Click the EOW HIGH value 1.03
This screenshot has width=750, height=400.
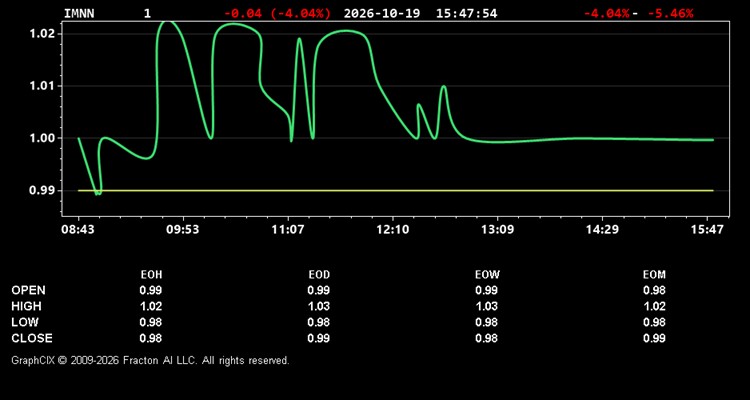tap(486, 306)
